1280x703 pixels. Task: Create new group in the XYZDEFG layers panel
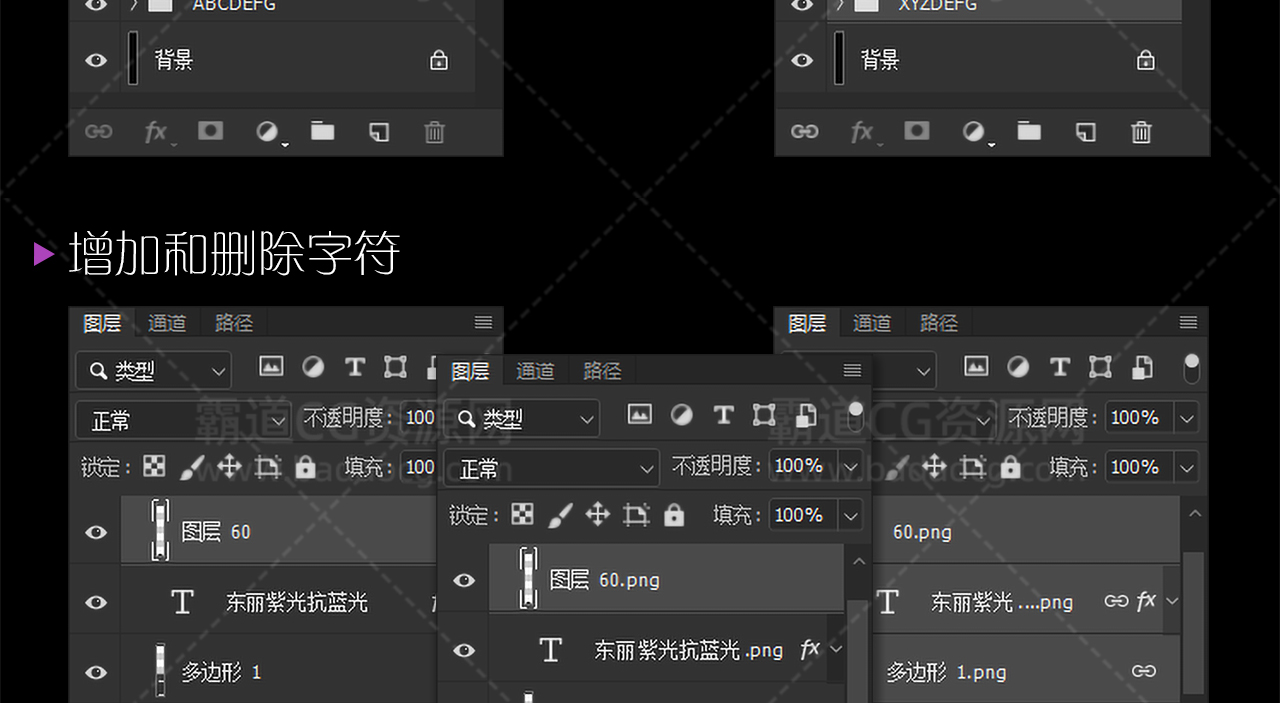tap(1029, 131)
